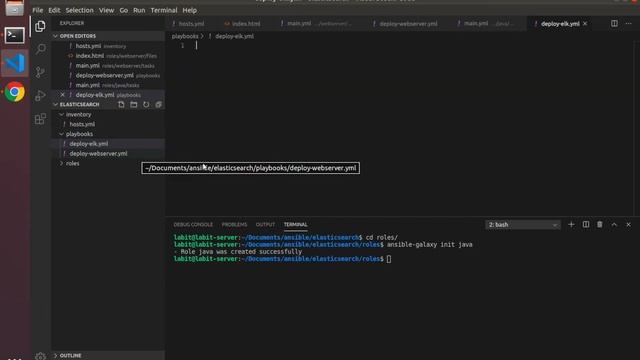Open the Explorer view in activity bar
Viewport: 640px width, 360px height.
[40, 26]
